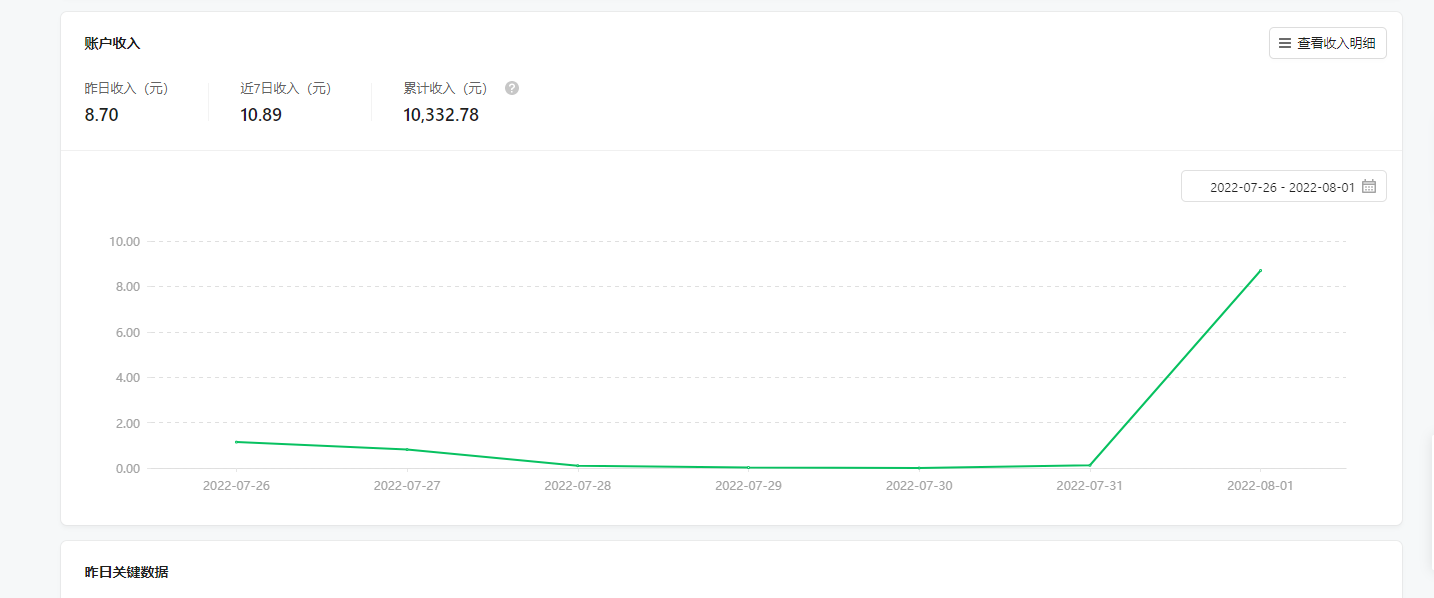Click the chart data point for 2022-07-27
The height and width of the screenshot is (598, 1434).
tap(407, 449)
